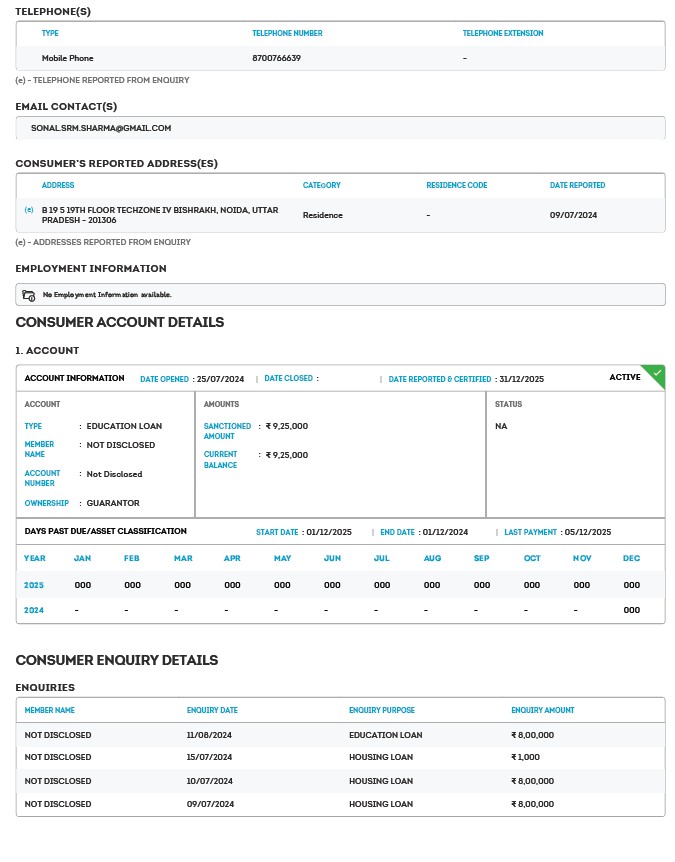Image resolution: width=675 pixels, height=862 pixels.
Task: Click the Residence Code column header
Action: [x=457, y=185]
